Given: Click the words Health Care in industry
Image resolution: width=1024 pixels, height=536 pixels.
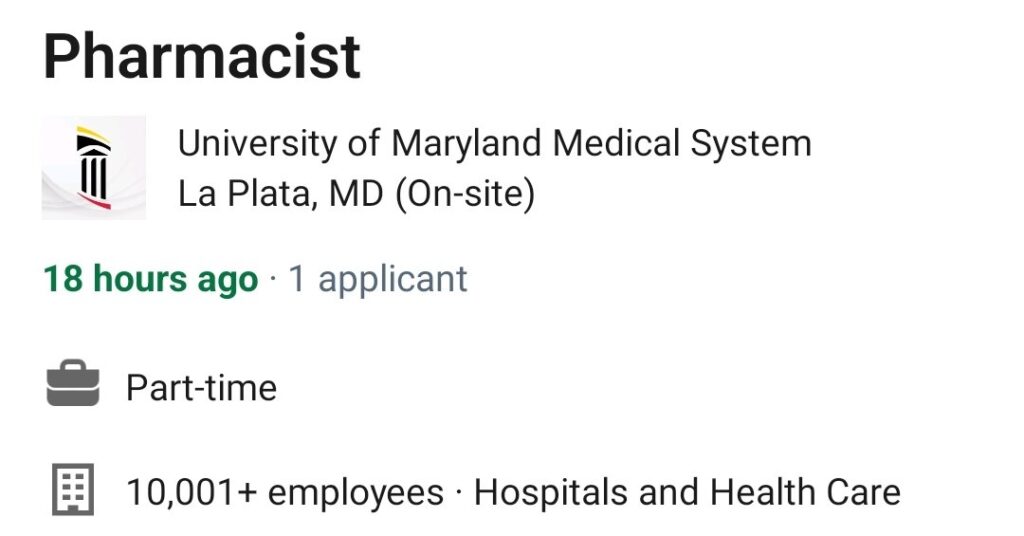Looking at the screenshot, I should [805, 492].
